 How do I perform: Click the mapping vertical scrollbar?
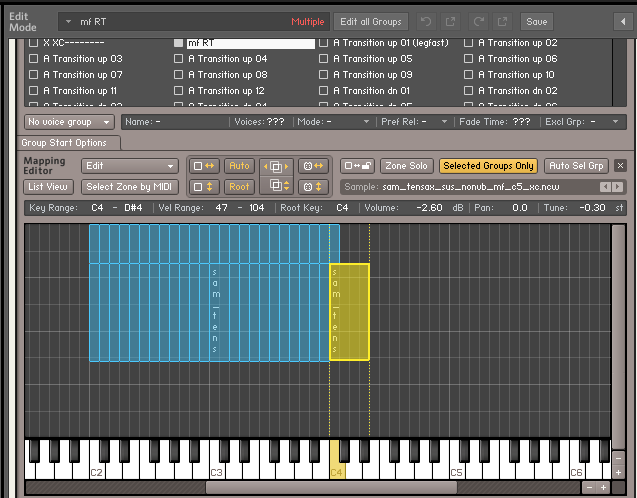pyautogui.click(x=618, y=337)
